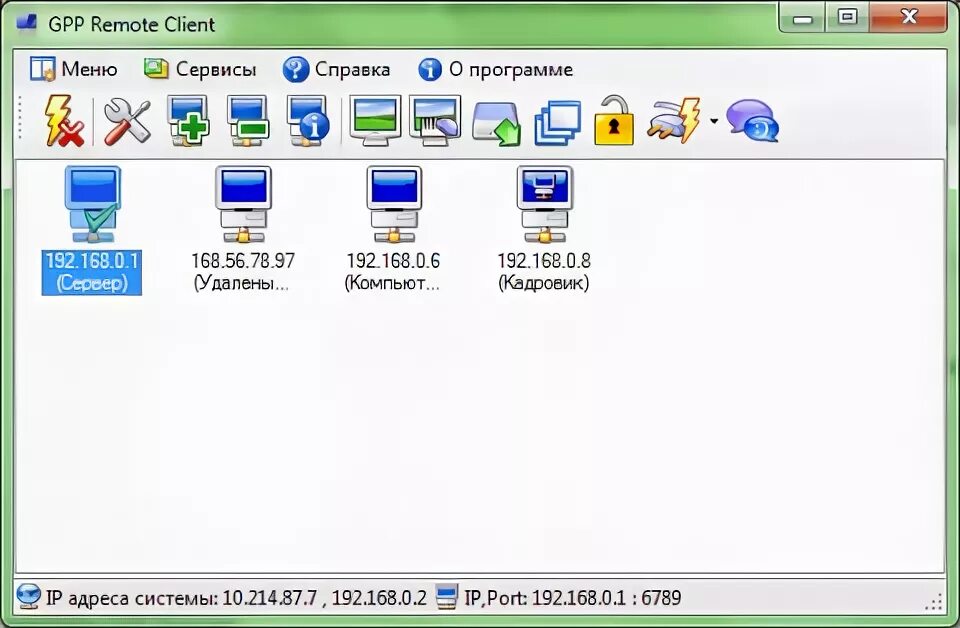
Task: Start remote control with keyboard and mouse icon
Action: (x=435, y=120)
